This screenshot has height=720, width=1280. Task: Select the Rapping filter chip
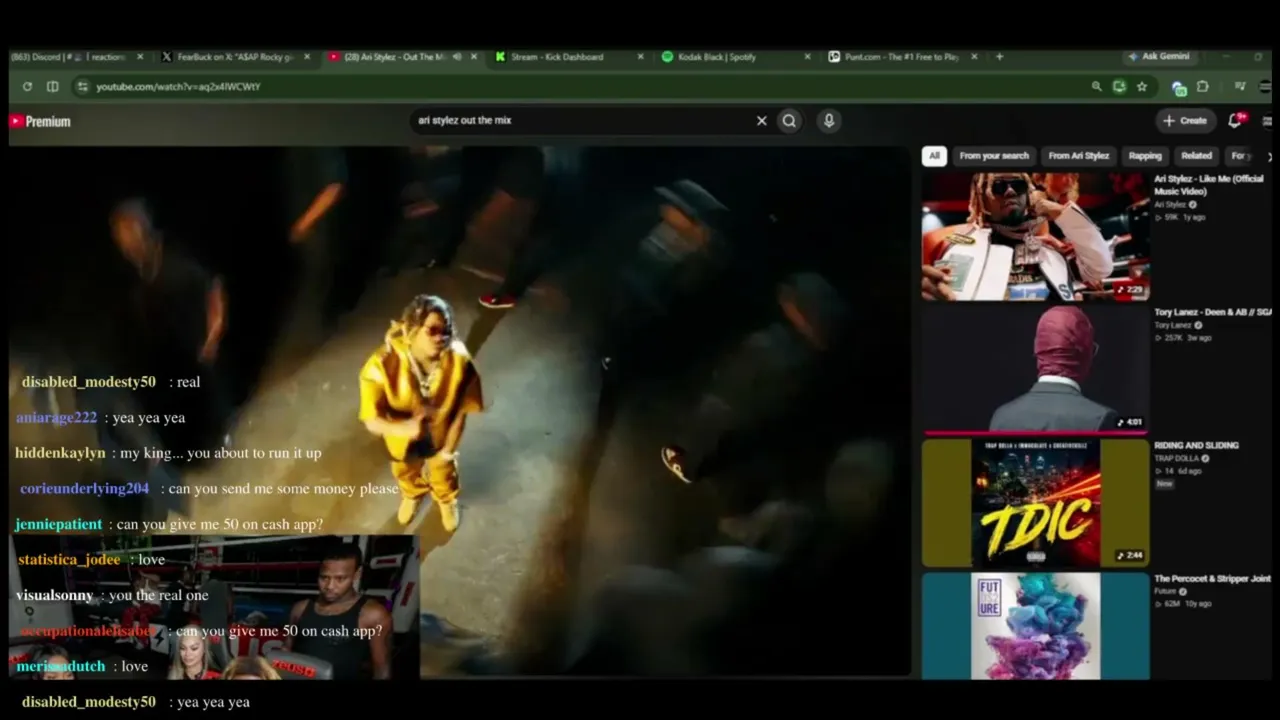pyautogui.click(x=1145, y=156)
